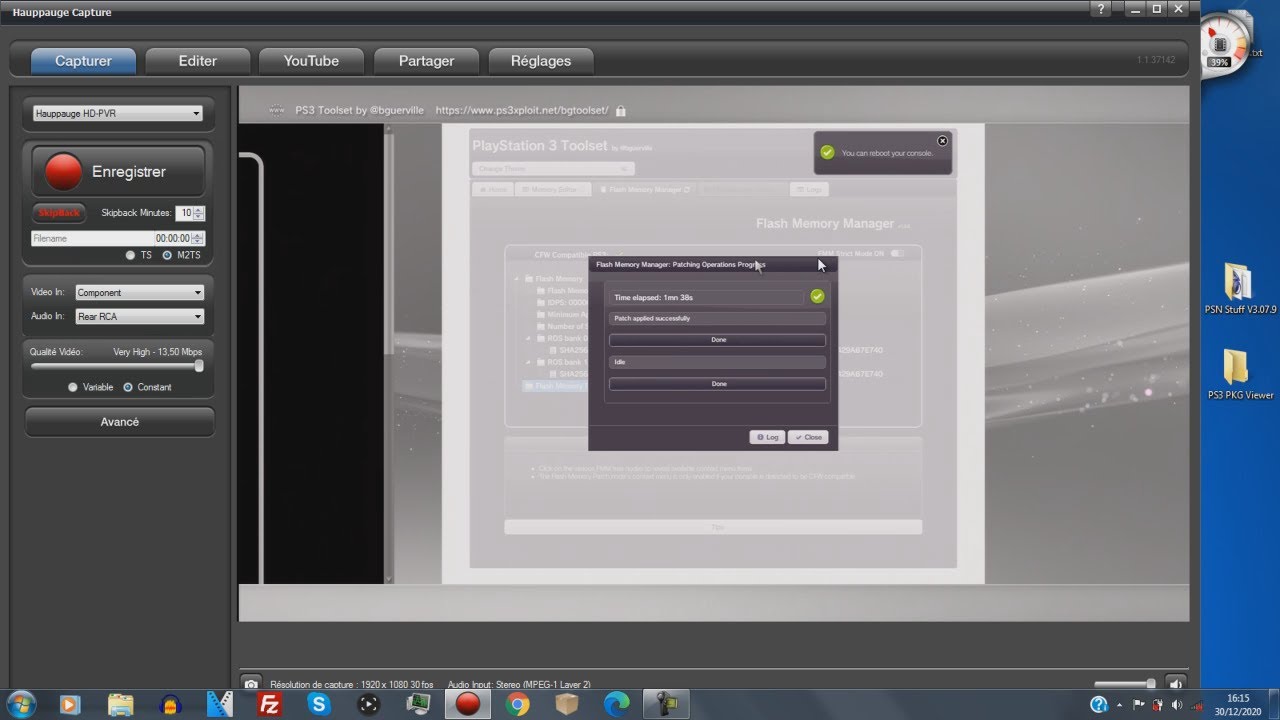The image size is (1280, 720).
Task: Open Skype from the taskbar
Action: (x=319, y=704)
